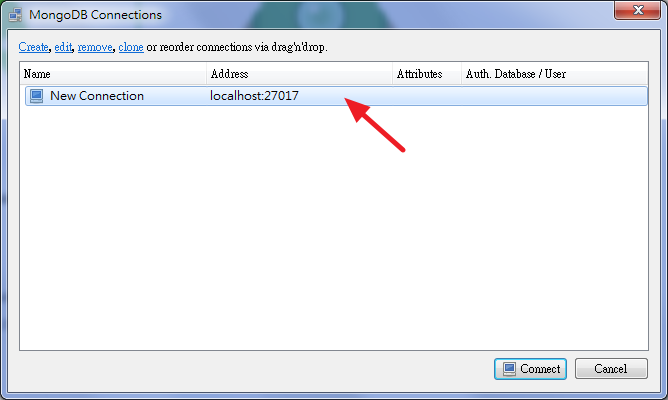This screenshot has width=668, height=400.
Task: Dismiss the dialog with the Cancel button
Action: click(x=611, y=369)
